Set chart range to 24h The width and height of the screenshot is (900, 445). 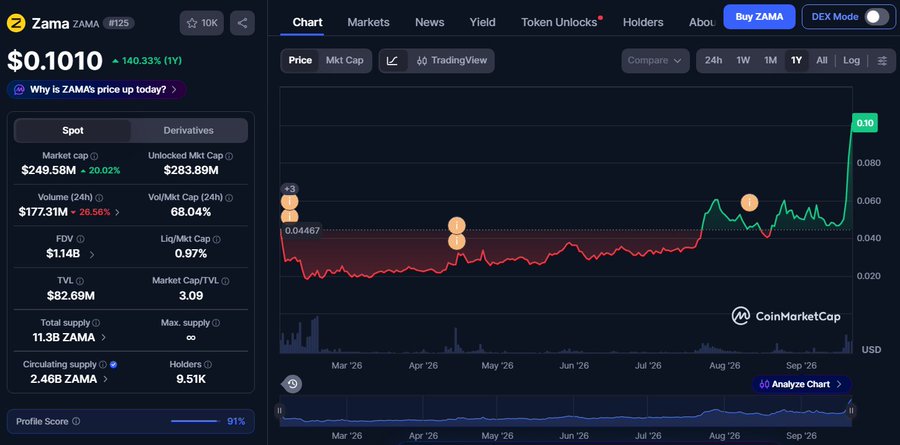[x=713, y=60]
